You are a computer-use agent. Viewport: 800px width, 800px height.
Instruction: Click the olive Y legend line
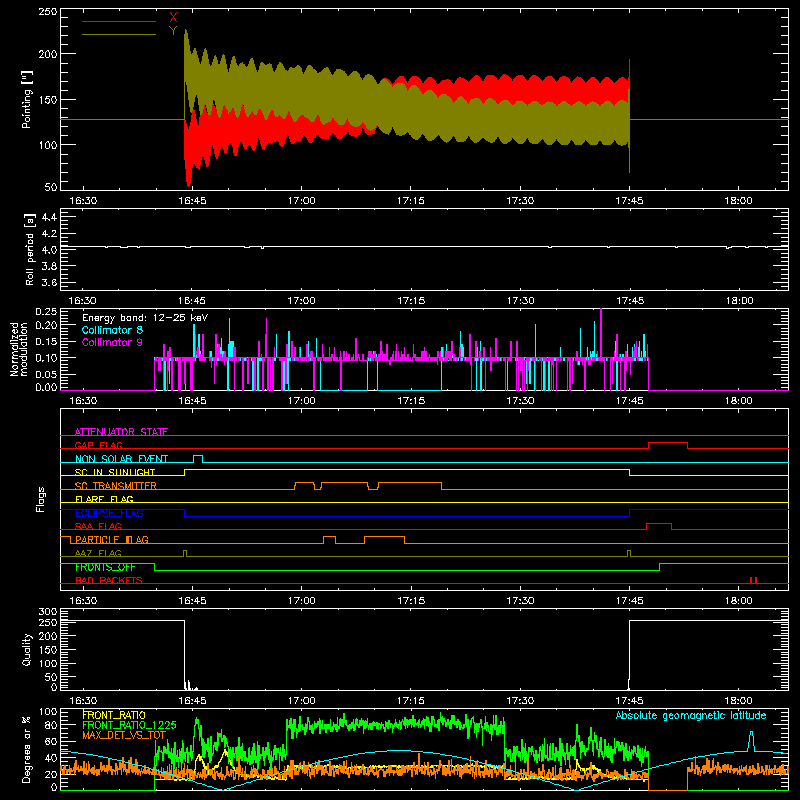[x=119, y=34]
